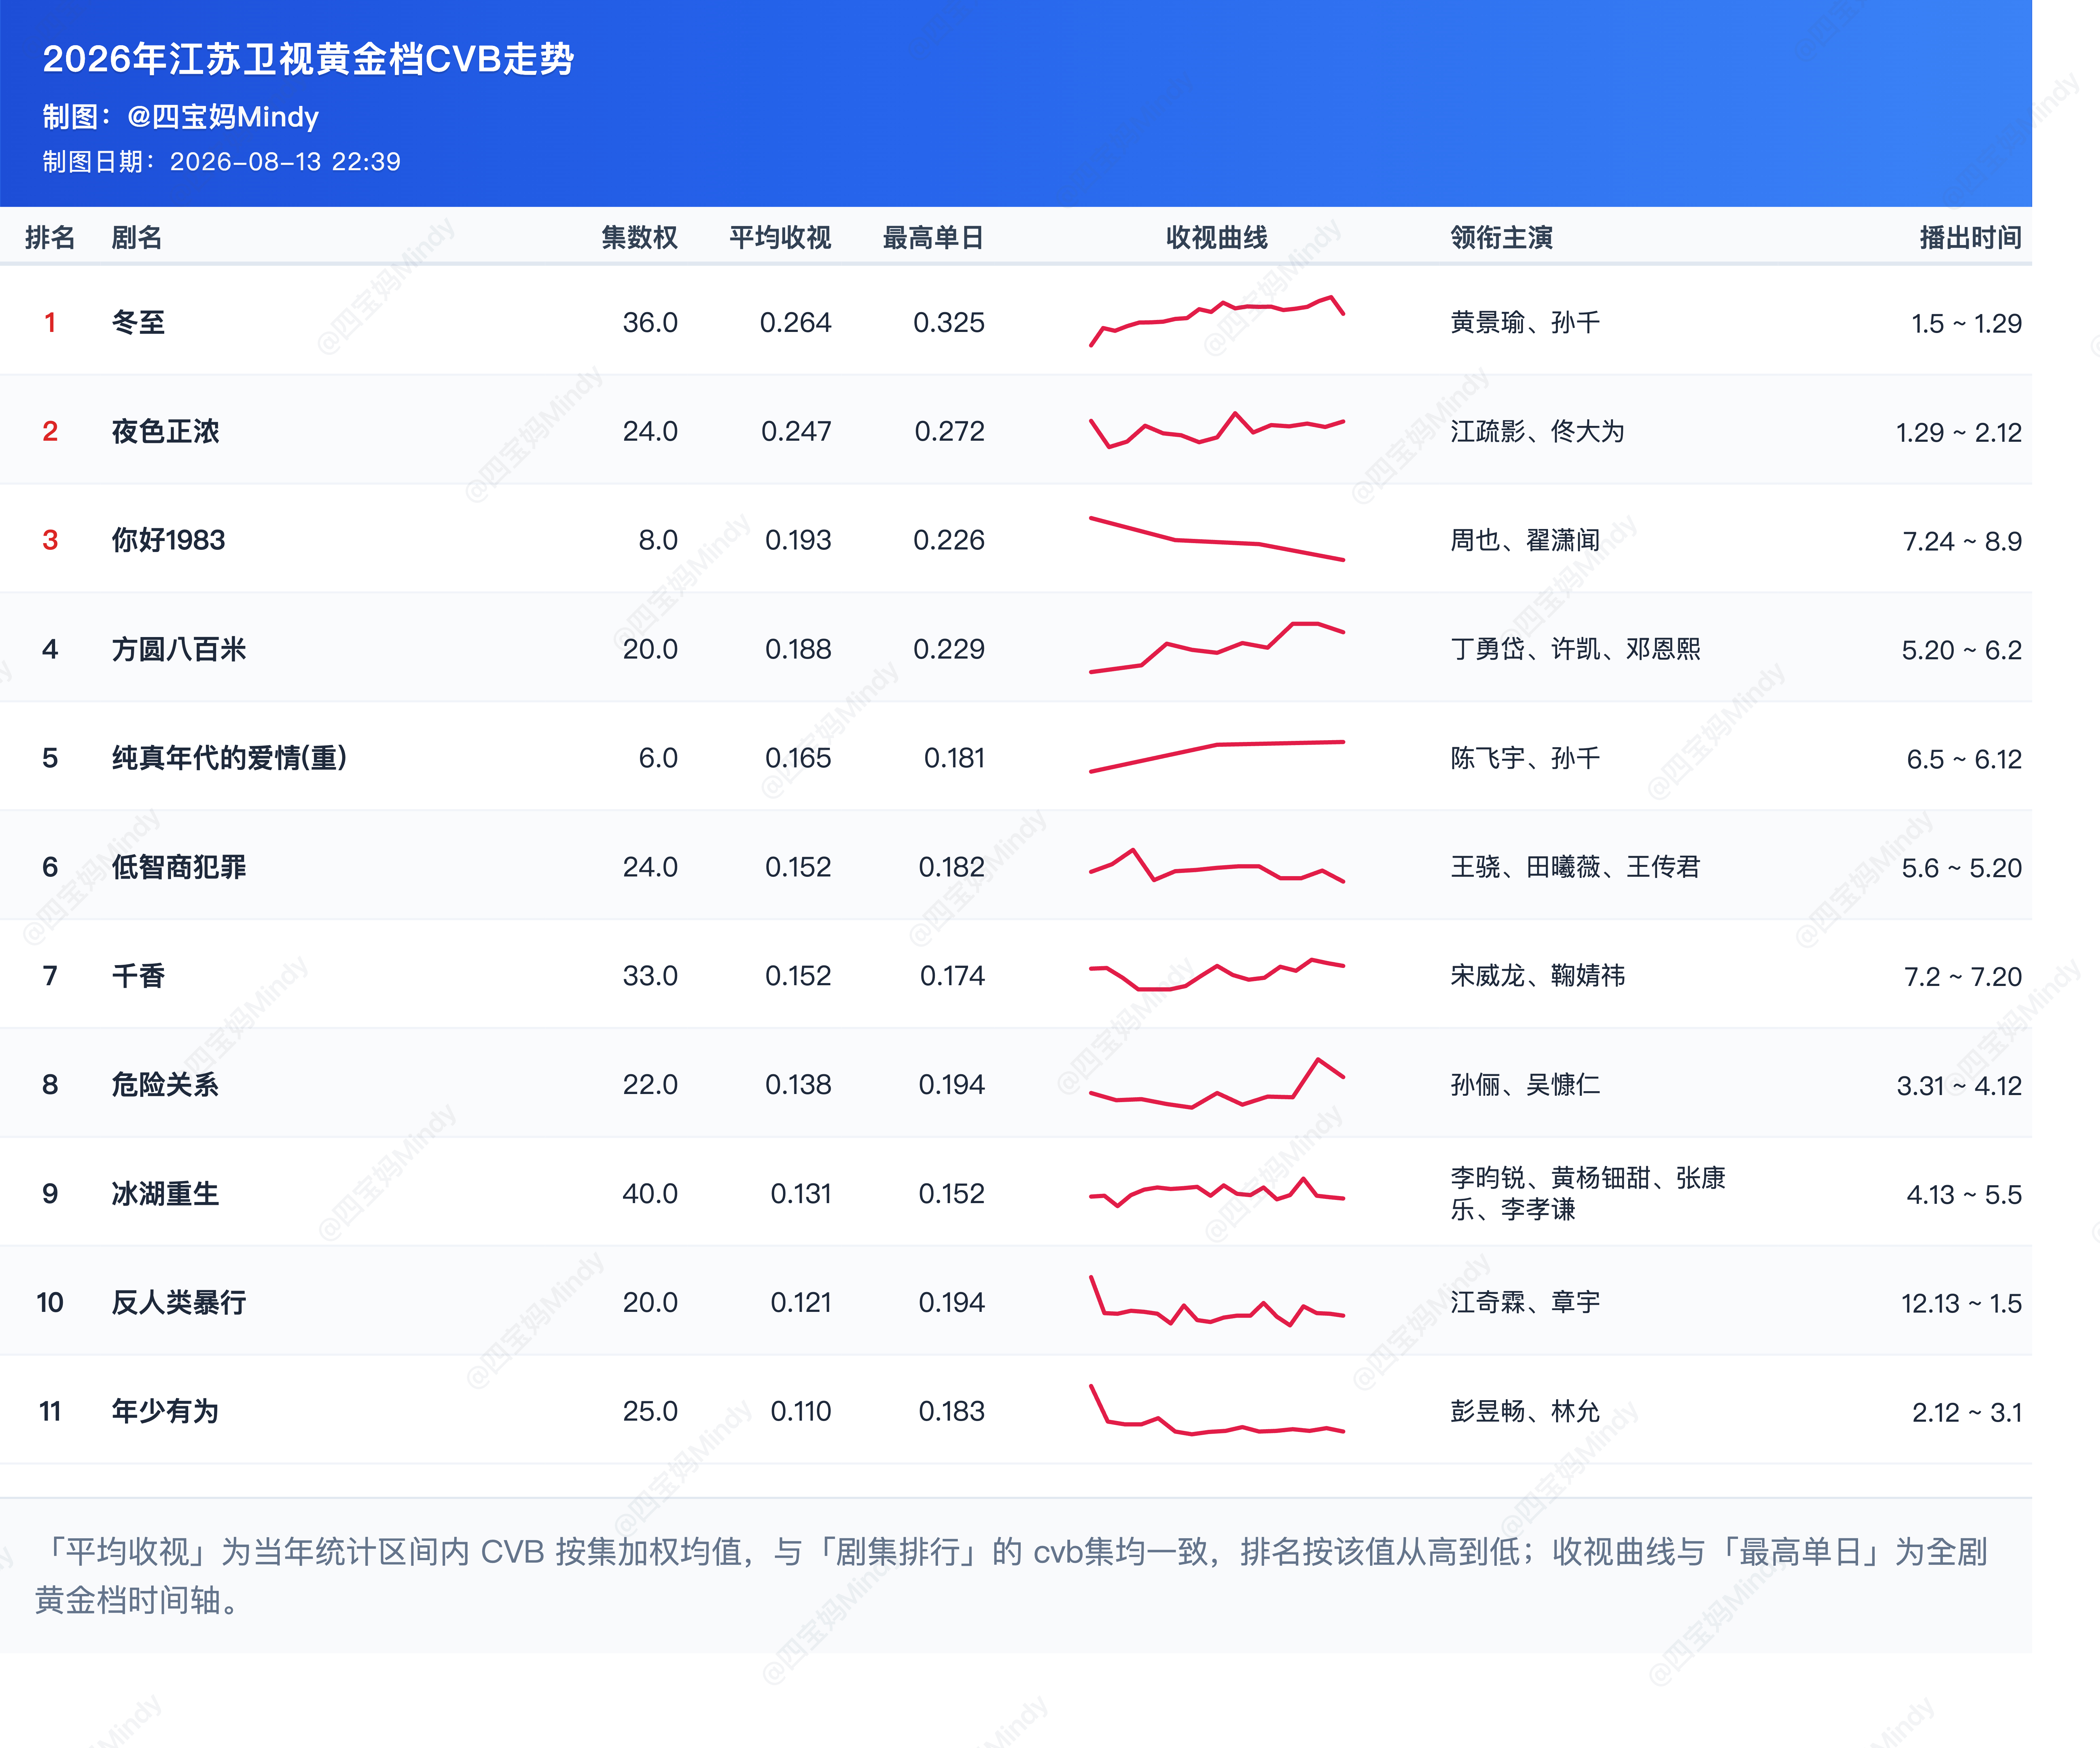Click the 年少有为 ratings curve sparkline
2100x1748 pixels.
(1217, 1410)
